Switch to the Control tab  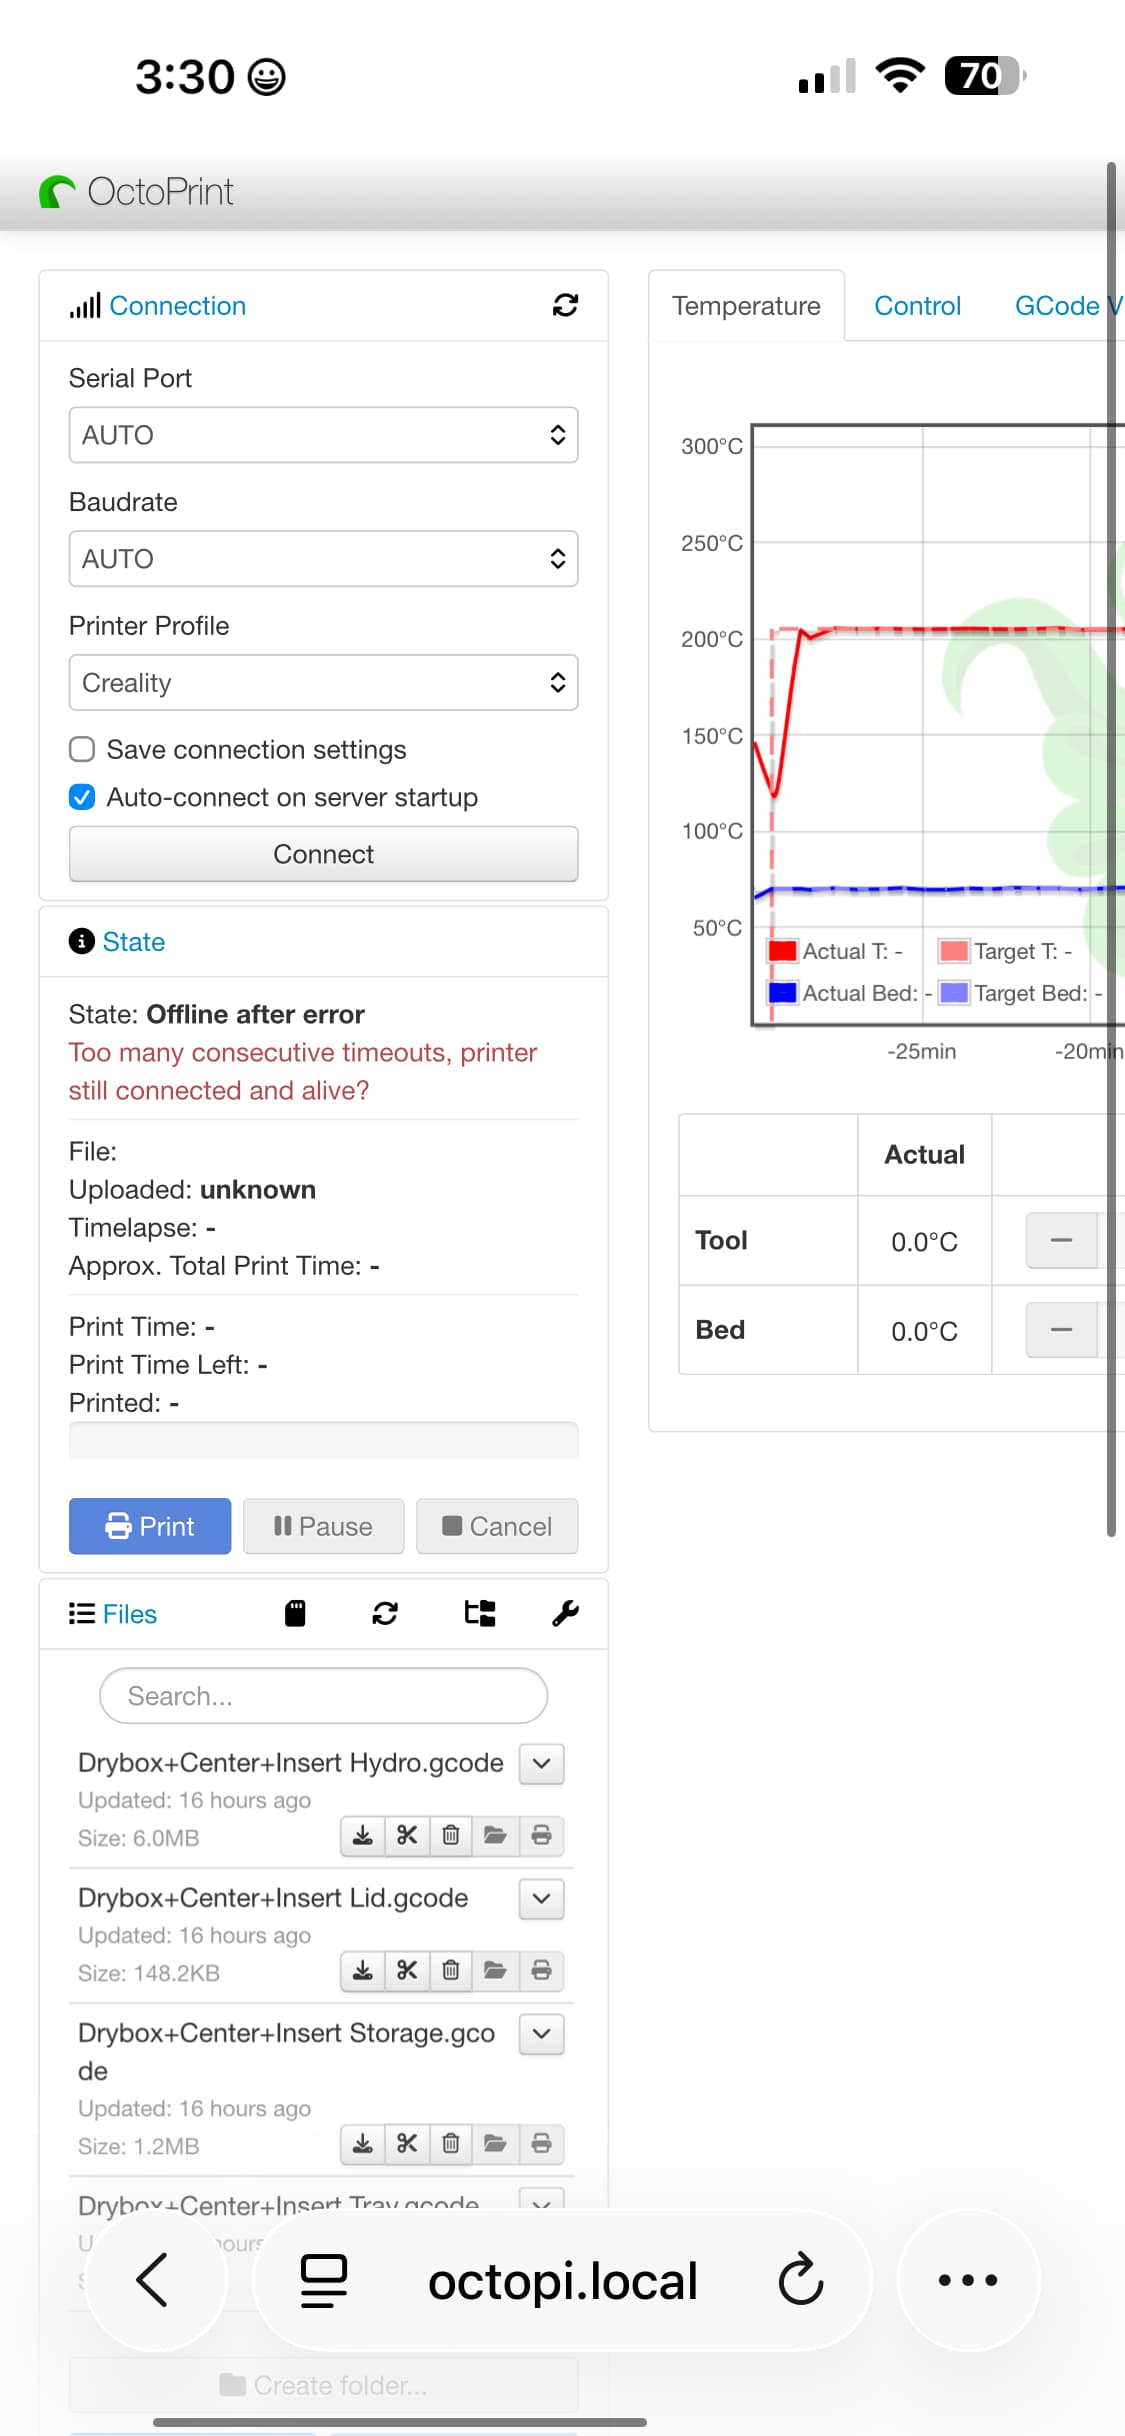(x=917, y=306)
